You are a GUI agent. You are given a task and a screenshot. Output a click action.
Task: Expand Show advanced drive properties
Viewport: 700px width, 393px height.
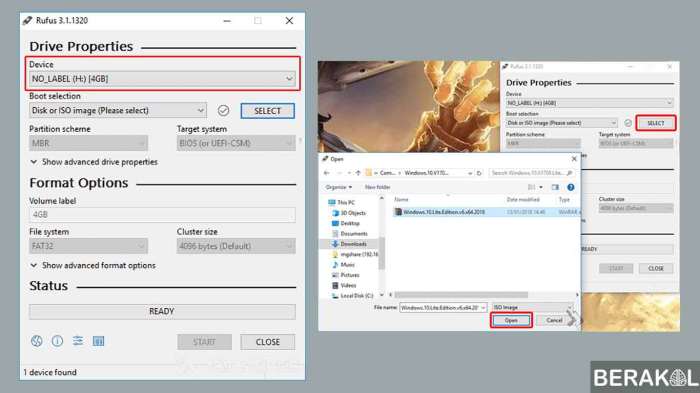coord(94,162)
